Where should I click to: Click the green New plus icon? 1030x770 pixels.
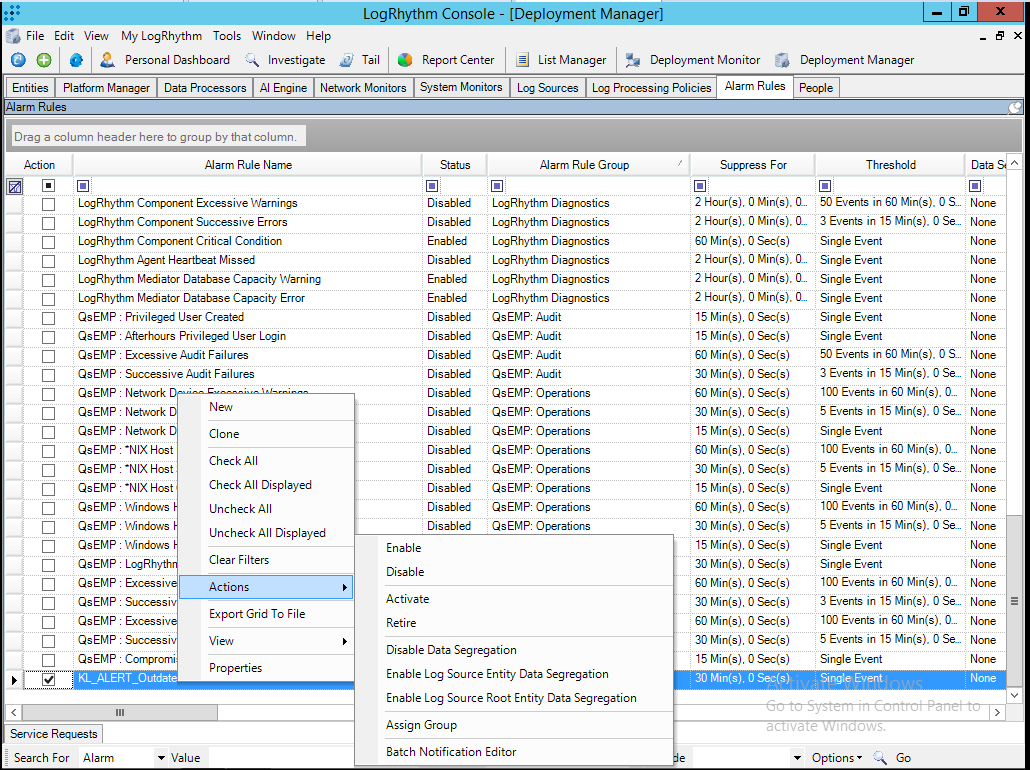[x=44, y=60]
